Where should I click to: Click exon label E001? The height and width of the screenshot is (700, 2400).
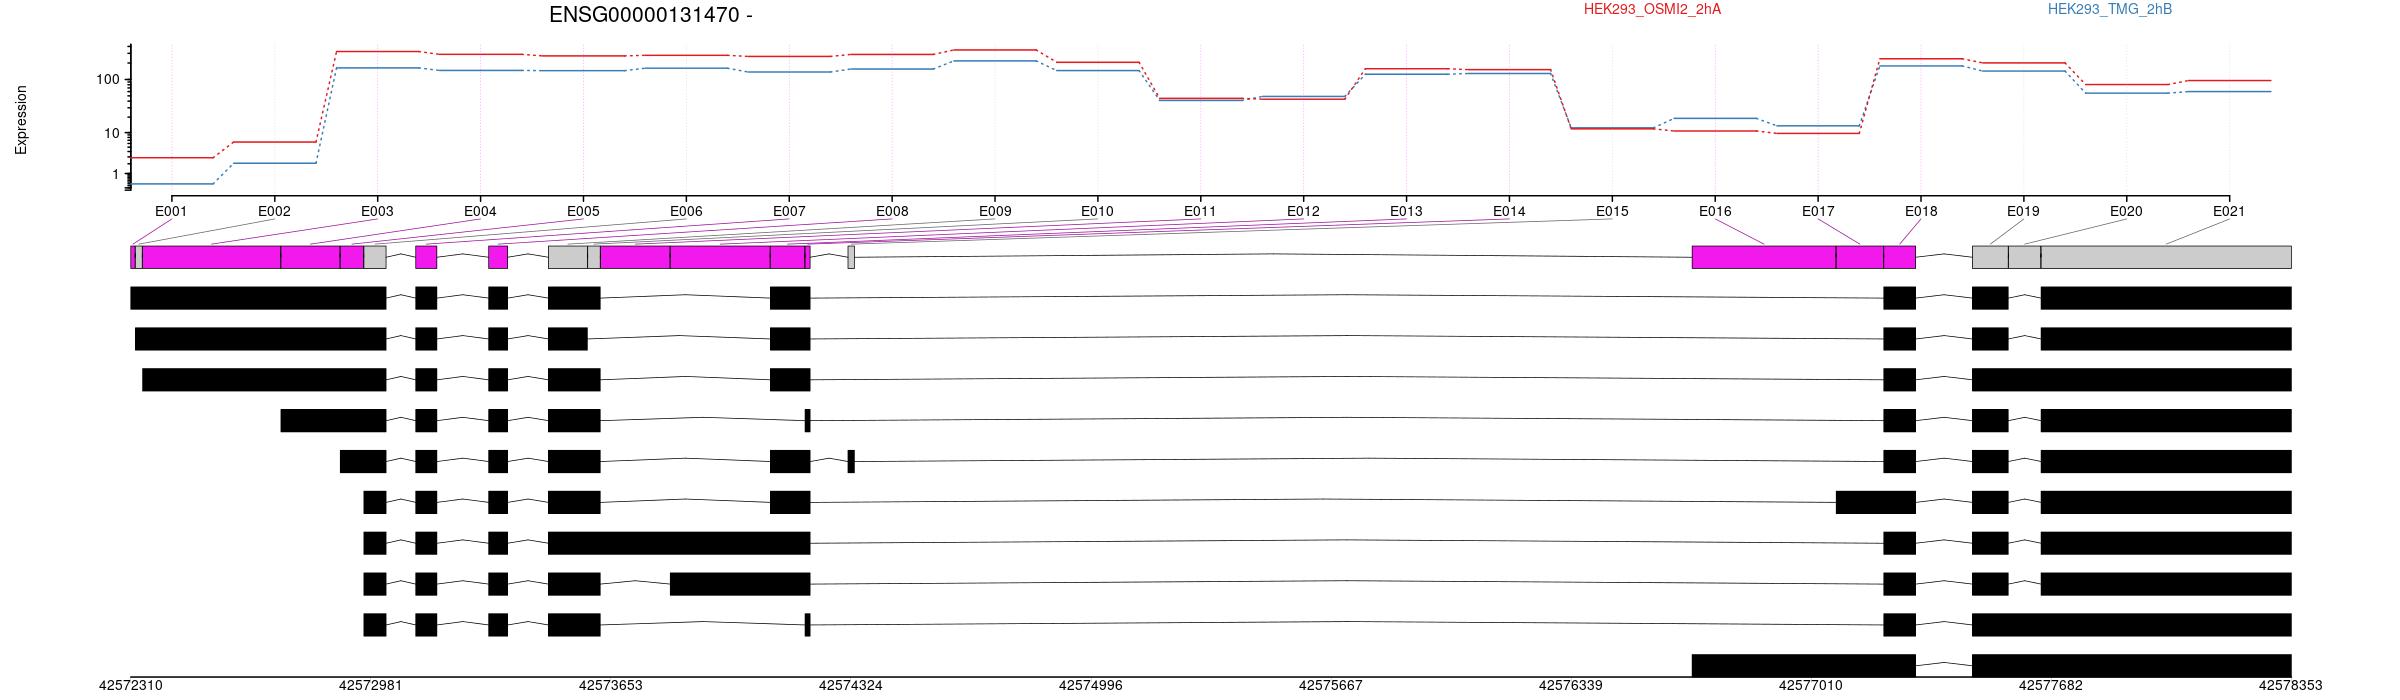pos(171,211)
